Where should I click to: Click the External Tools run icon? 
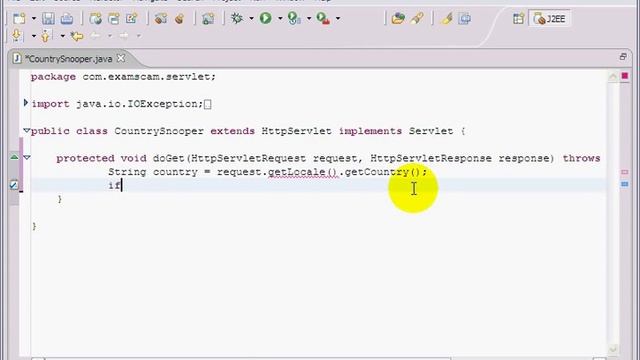point(323,18)
